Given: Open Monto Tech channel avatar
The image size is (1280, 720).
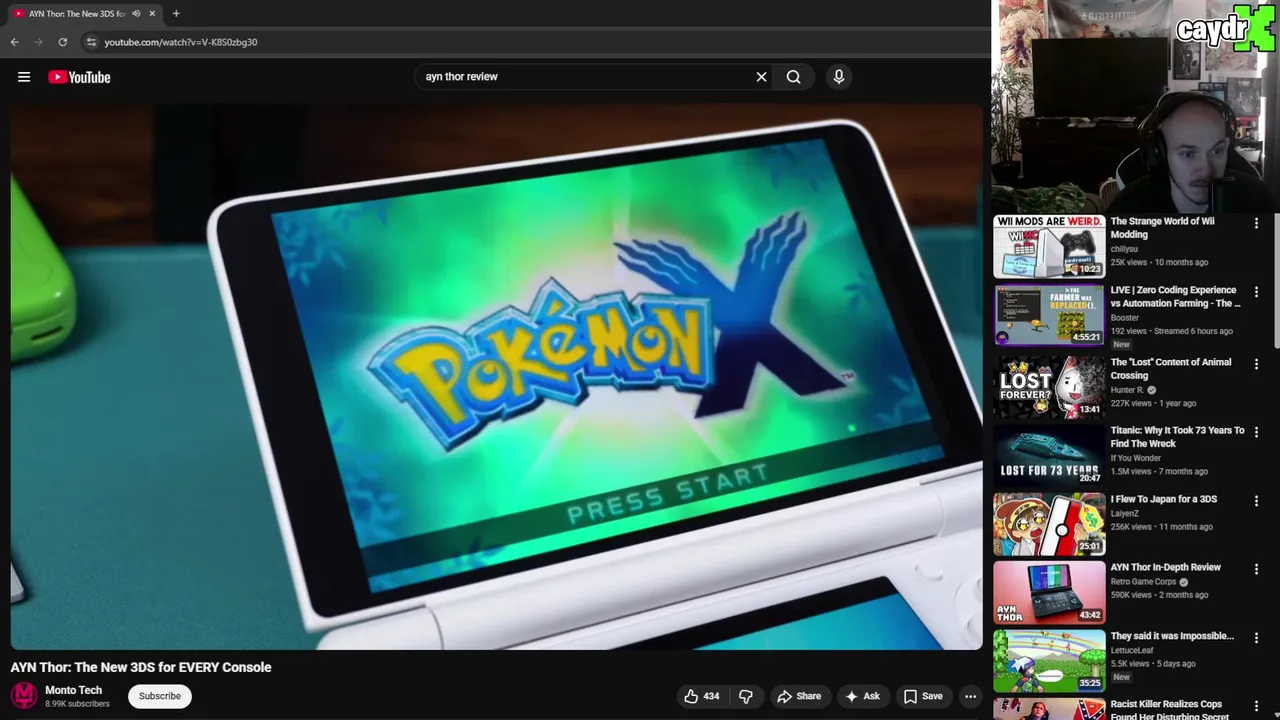Looking at the screenshot, I should click(24, 696).
